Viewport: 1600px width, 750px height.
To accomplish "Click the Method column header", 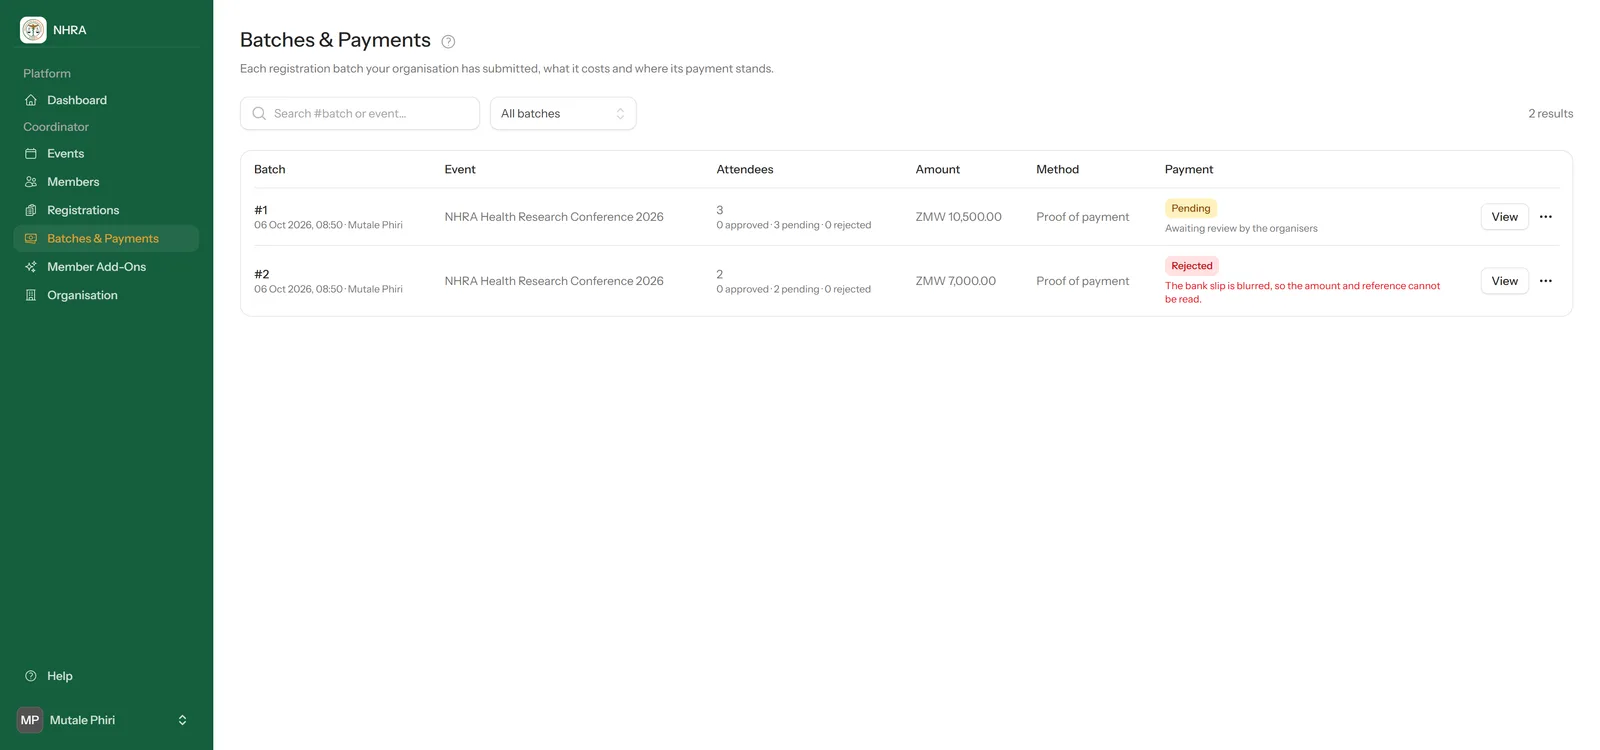I will [x=1057, y=170].
